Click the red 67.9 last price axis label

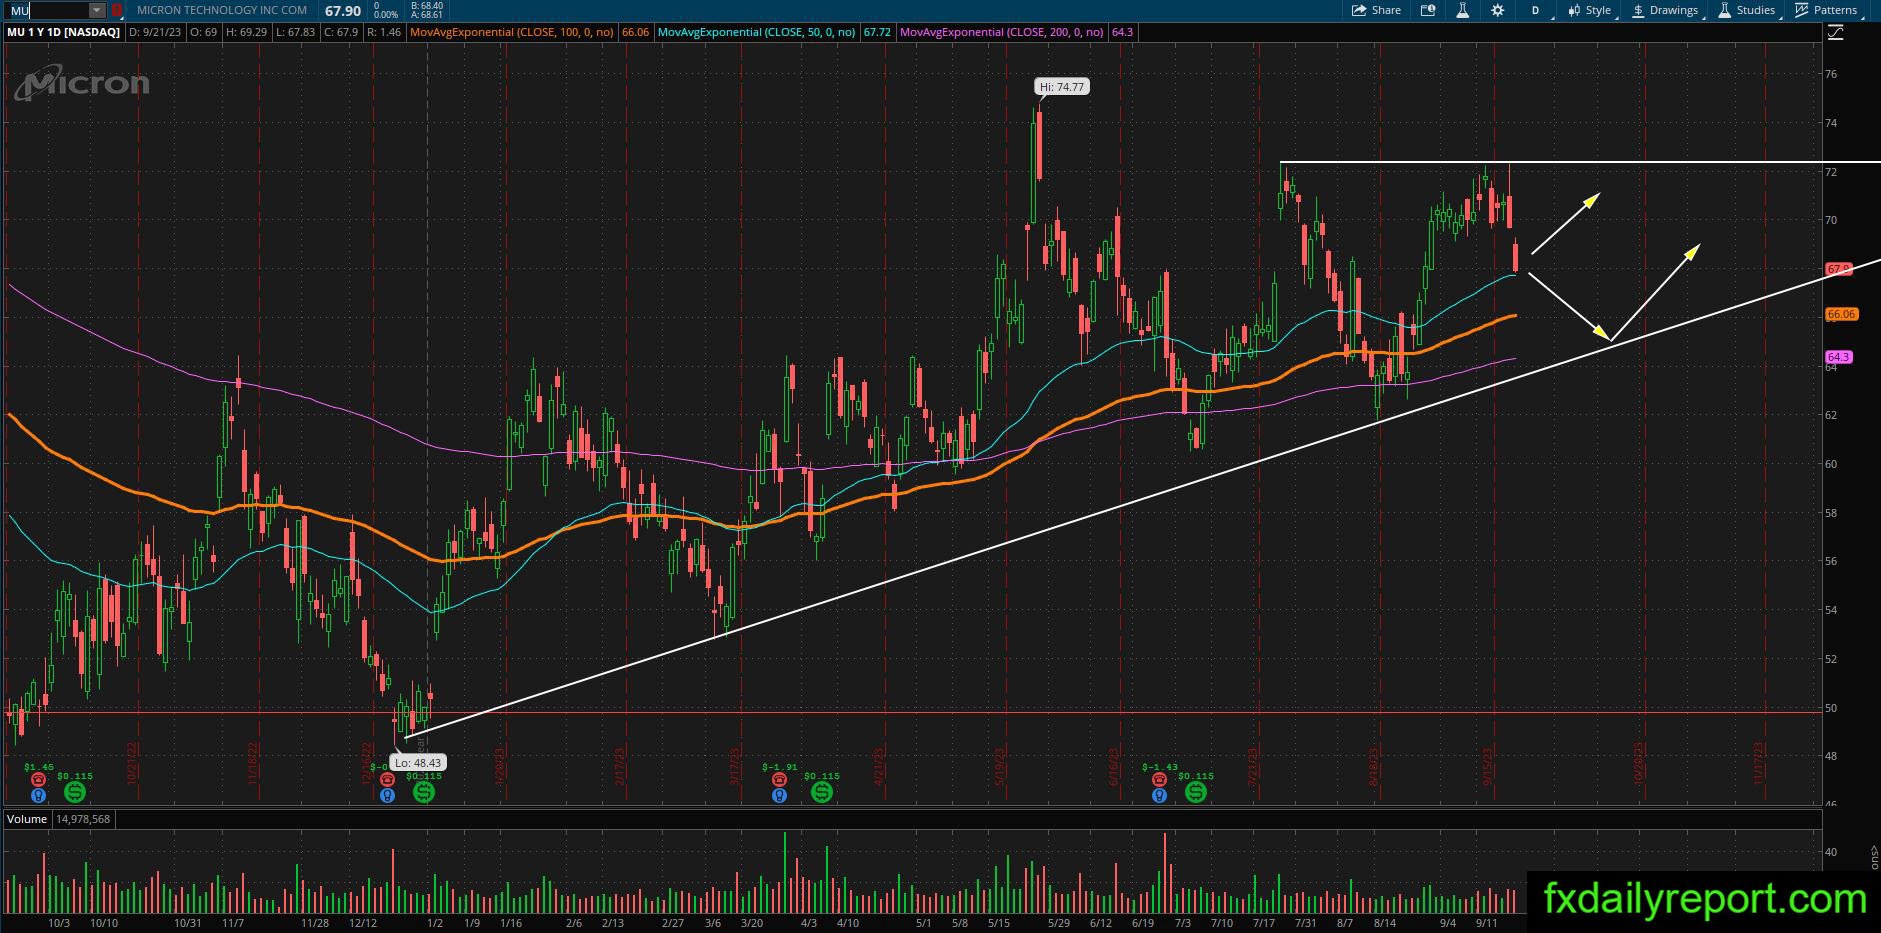1839,269
